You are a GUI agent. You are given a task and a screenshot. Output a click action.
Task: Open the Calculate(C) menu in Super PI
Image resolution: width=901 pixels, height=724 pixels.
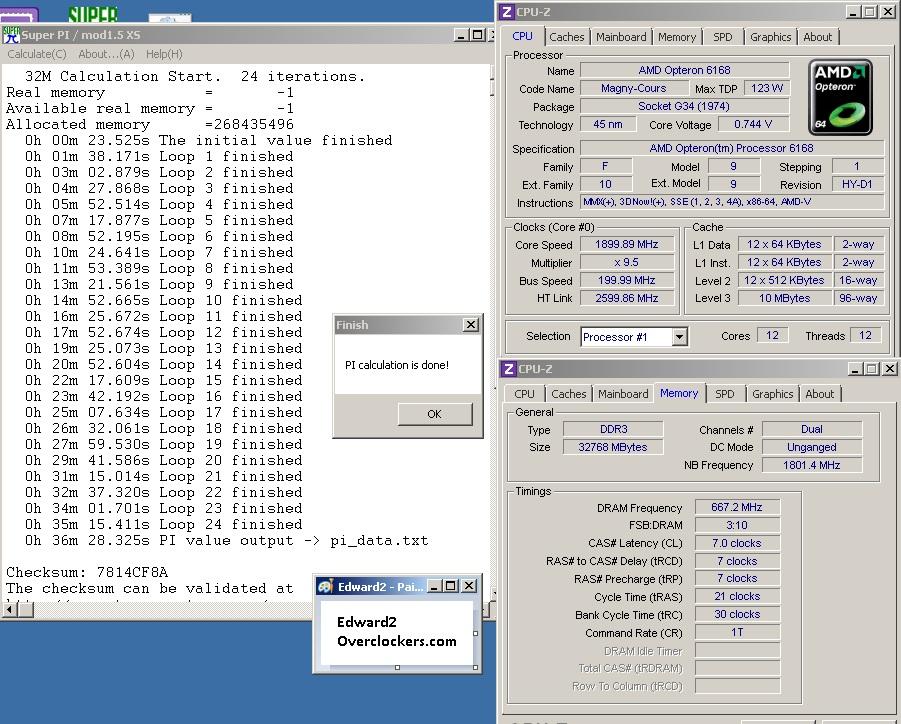(37, 54)
